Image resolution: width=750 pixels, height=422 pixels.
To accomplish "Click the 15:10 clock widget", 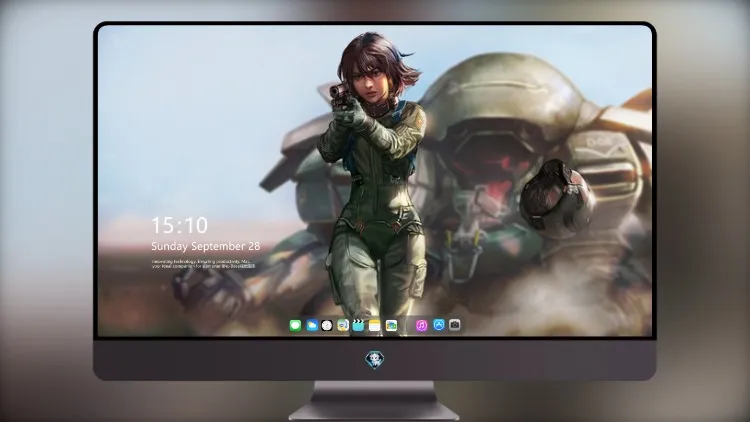I will click(x=180, y=225).
